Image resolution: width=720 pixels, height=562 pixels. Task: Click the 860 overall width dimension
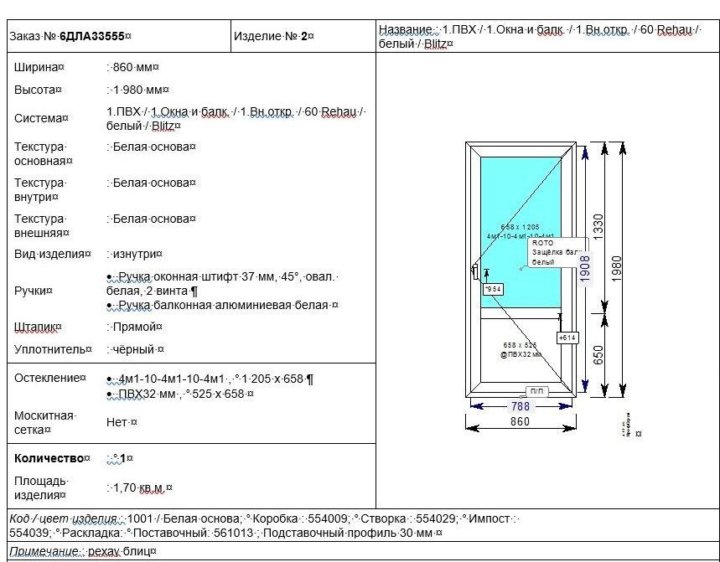click(x=520, y=423)
